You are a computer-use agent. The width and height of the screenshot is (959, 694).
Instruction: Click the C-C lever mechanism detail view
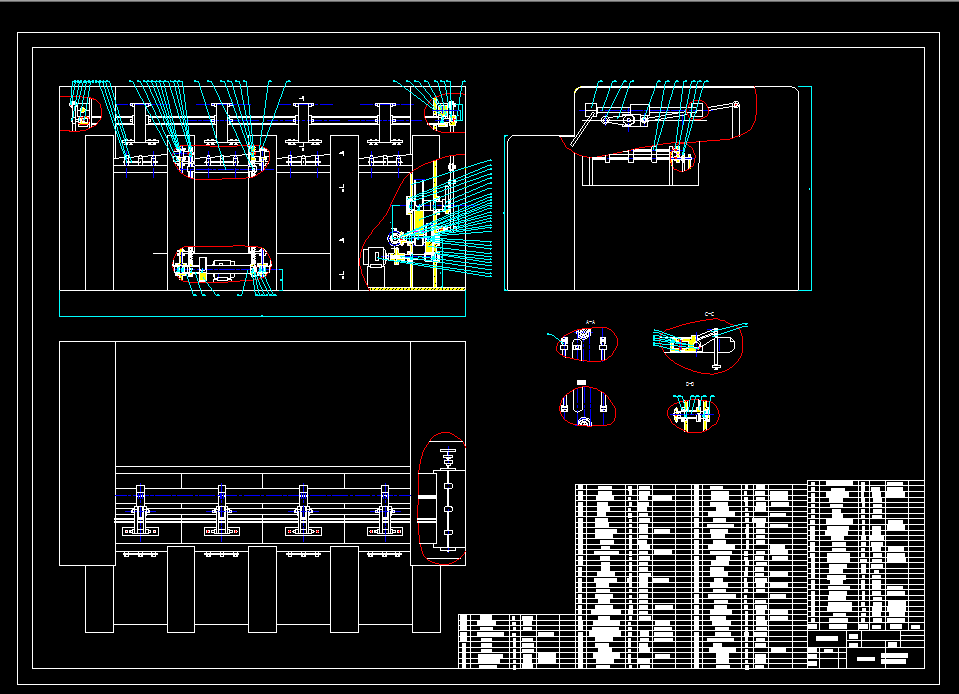click(x=703, y=346)
